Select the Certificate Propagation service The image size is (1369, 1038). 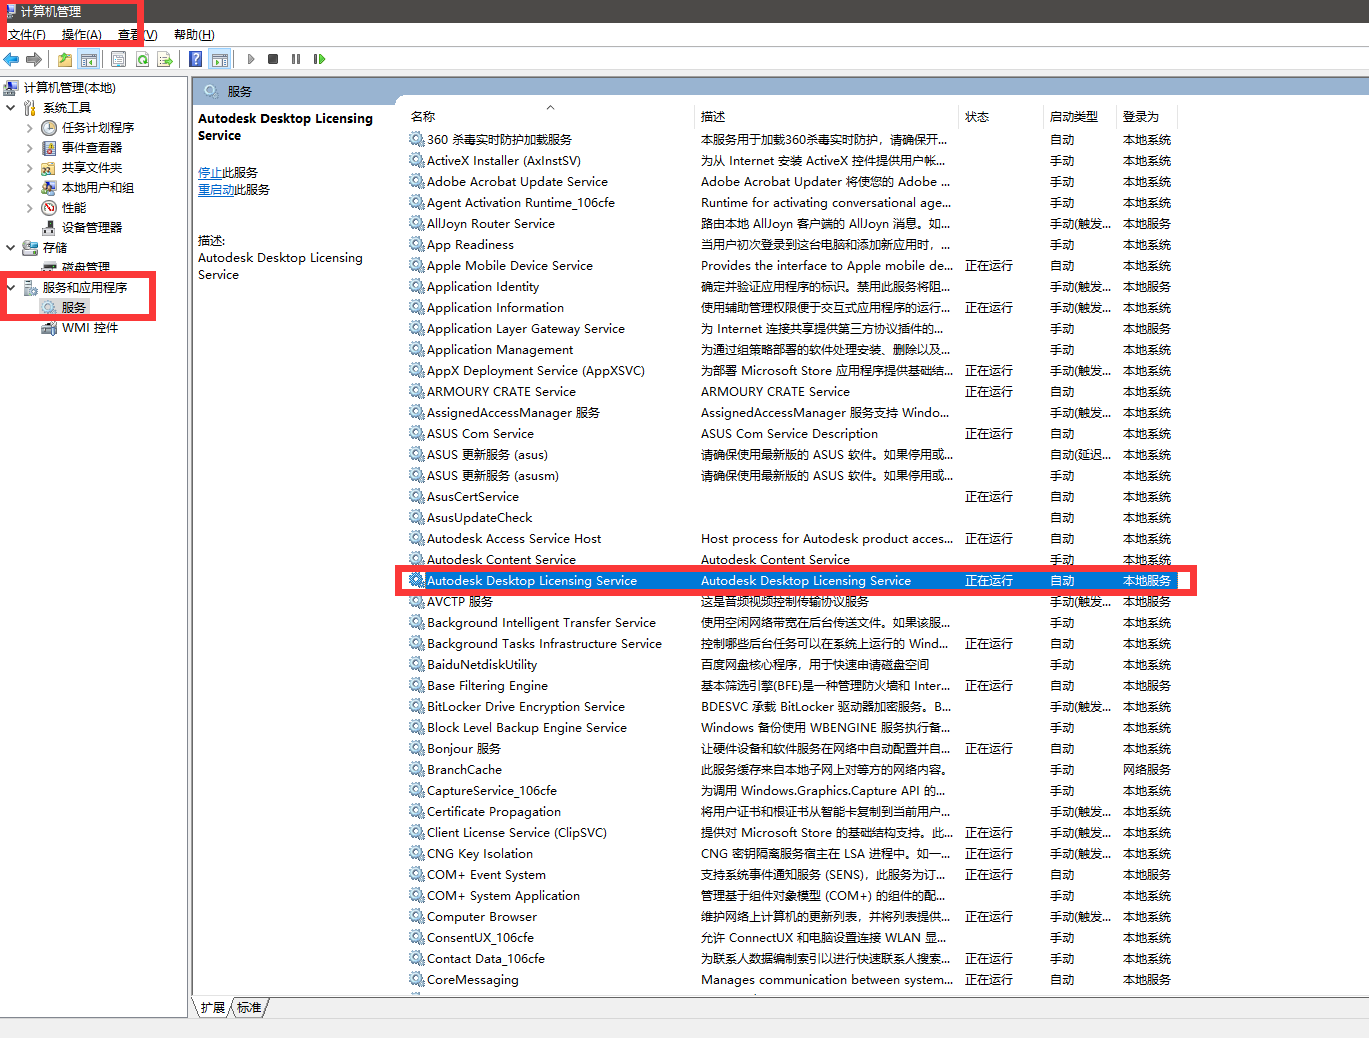pos(793,812)
